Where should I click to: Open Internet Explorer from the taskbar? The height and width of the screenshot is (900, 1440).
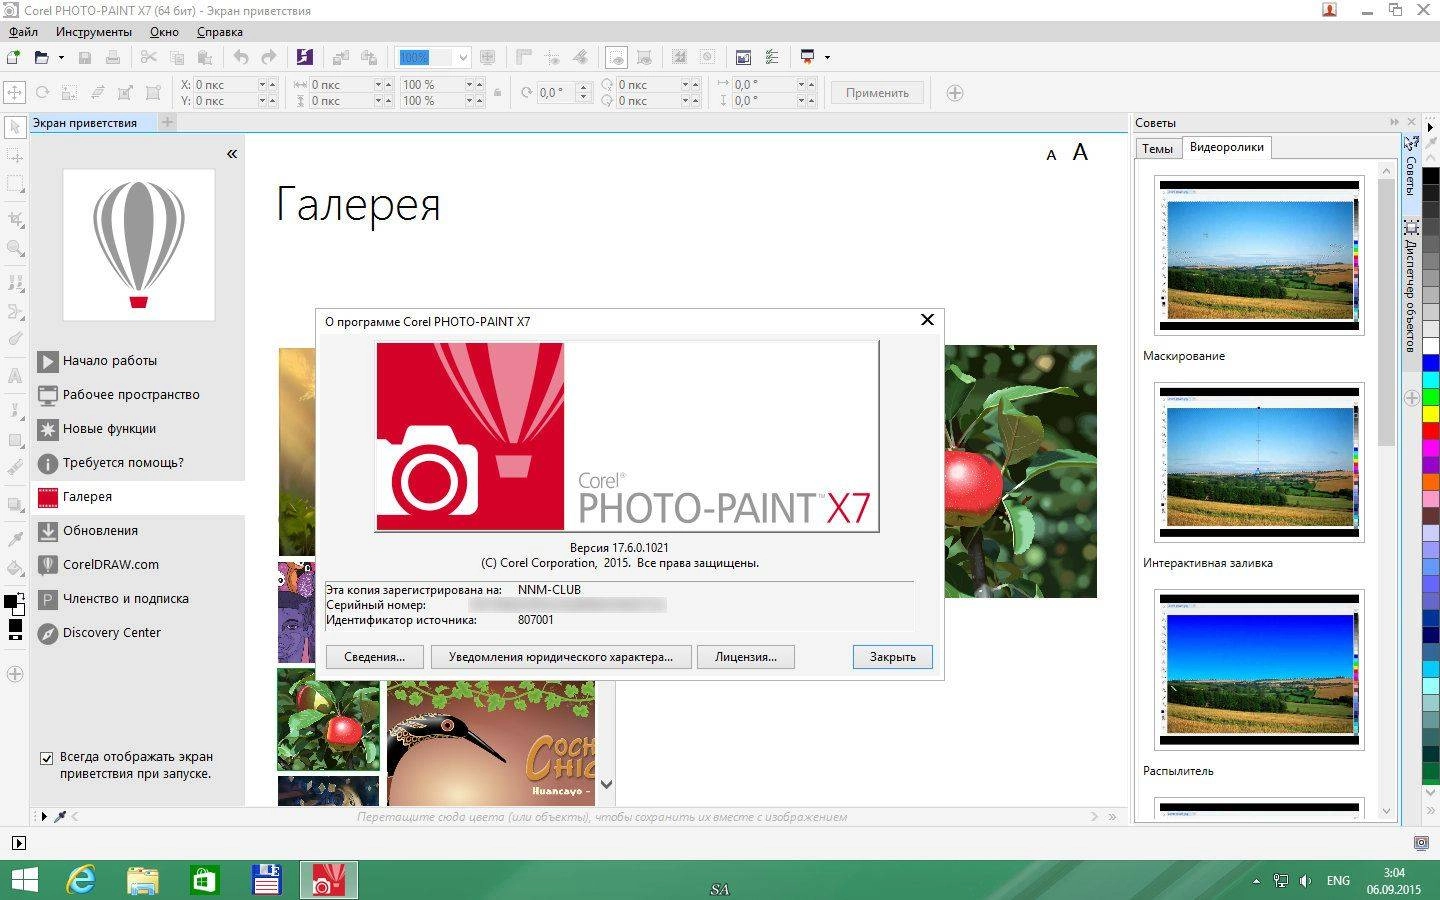pyautogui.click(x=80, y=880)
